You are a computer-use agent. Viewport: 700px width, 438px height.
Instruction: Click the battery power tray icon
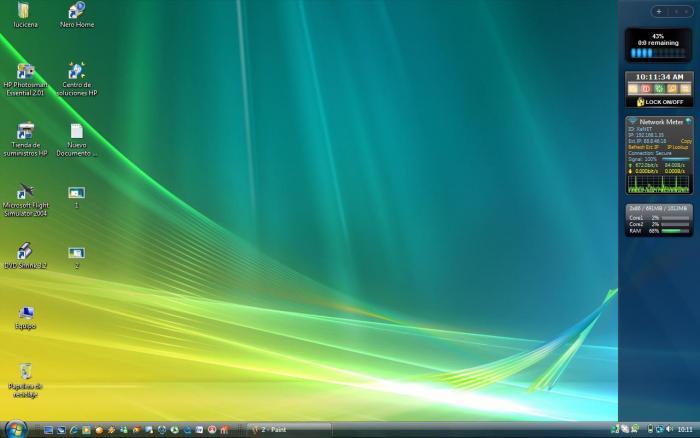650,429
